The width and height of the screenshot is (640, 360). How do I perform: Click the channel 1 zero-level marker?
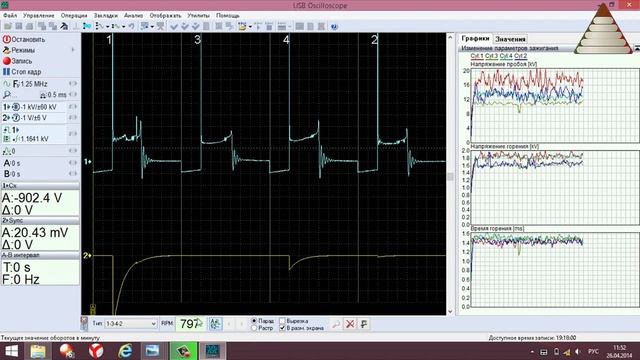click(87, 162)
